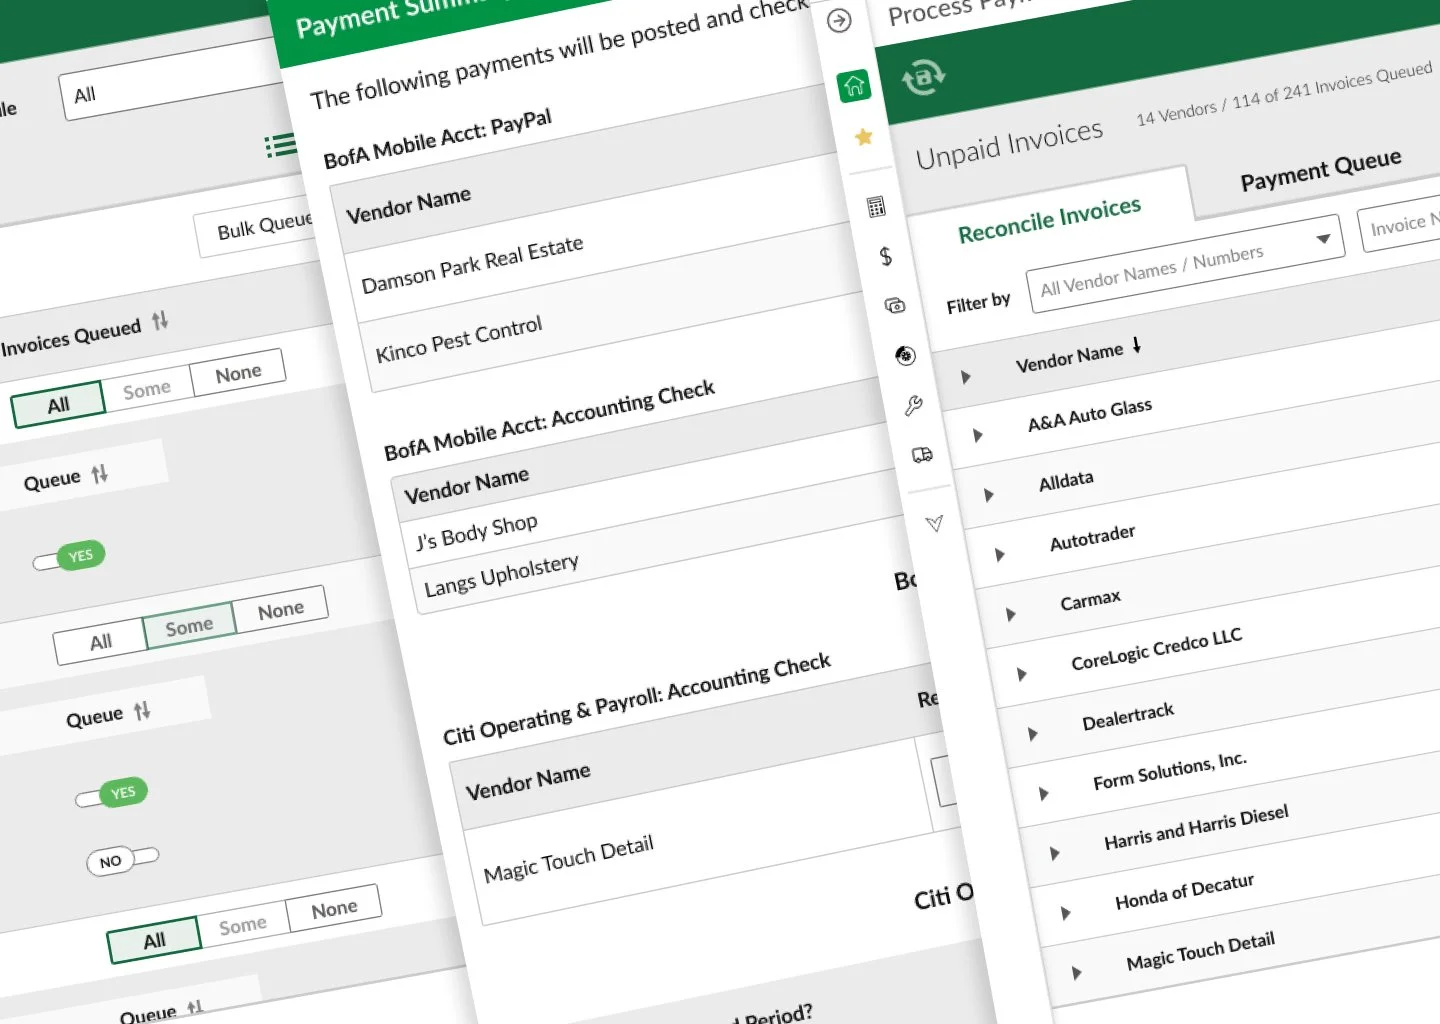1440x1024 pixels.
Task: Select 'None' under Invoices Queued
Action: [238, 373]
